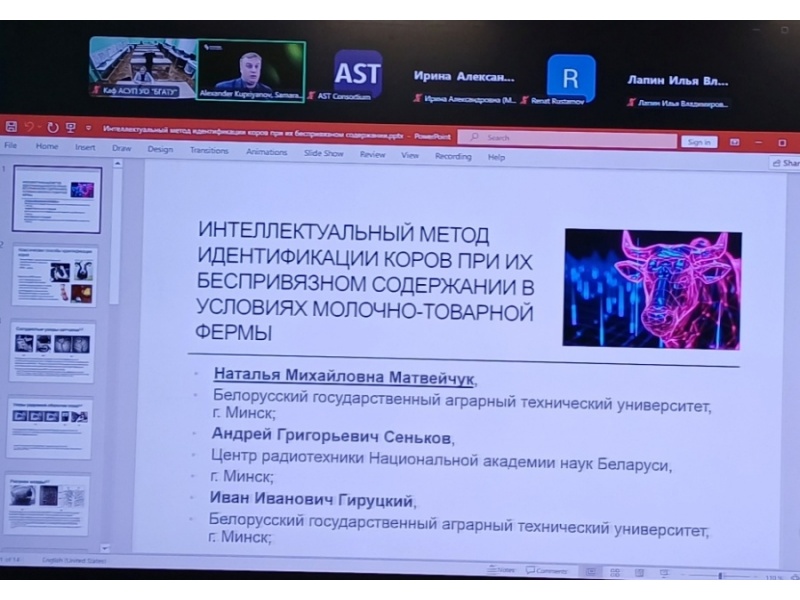The image size is (800, 600).
Task: Open the Transitions ribbon tab
Action: point(209,150)
